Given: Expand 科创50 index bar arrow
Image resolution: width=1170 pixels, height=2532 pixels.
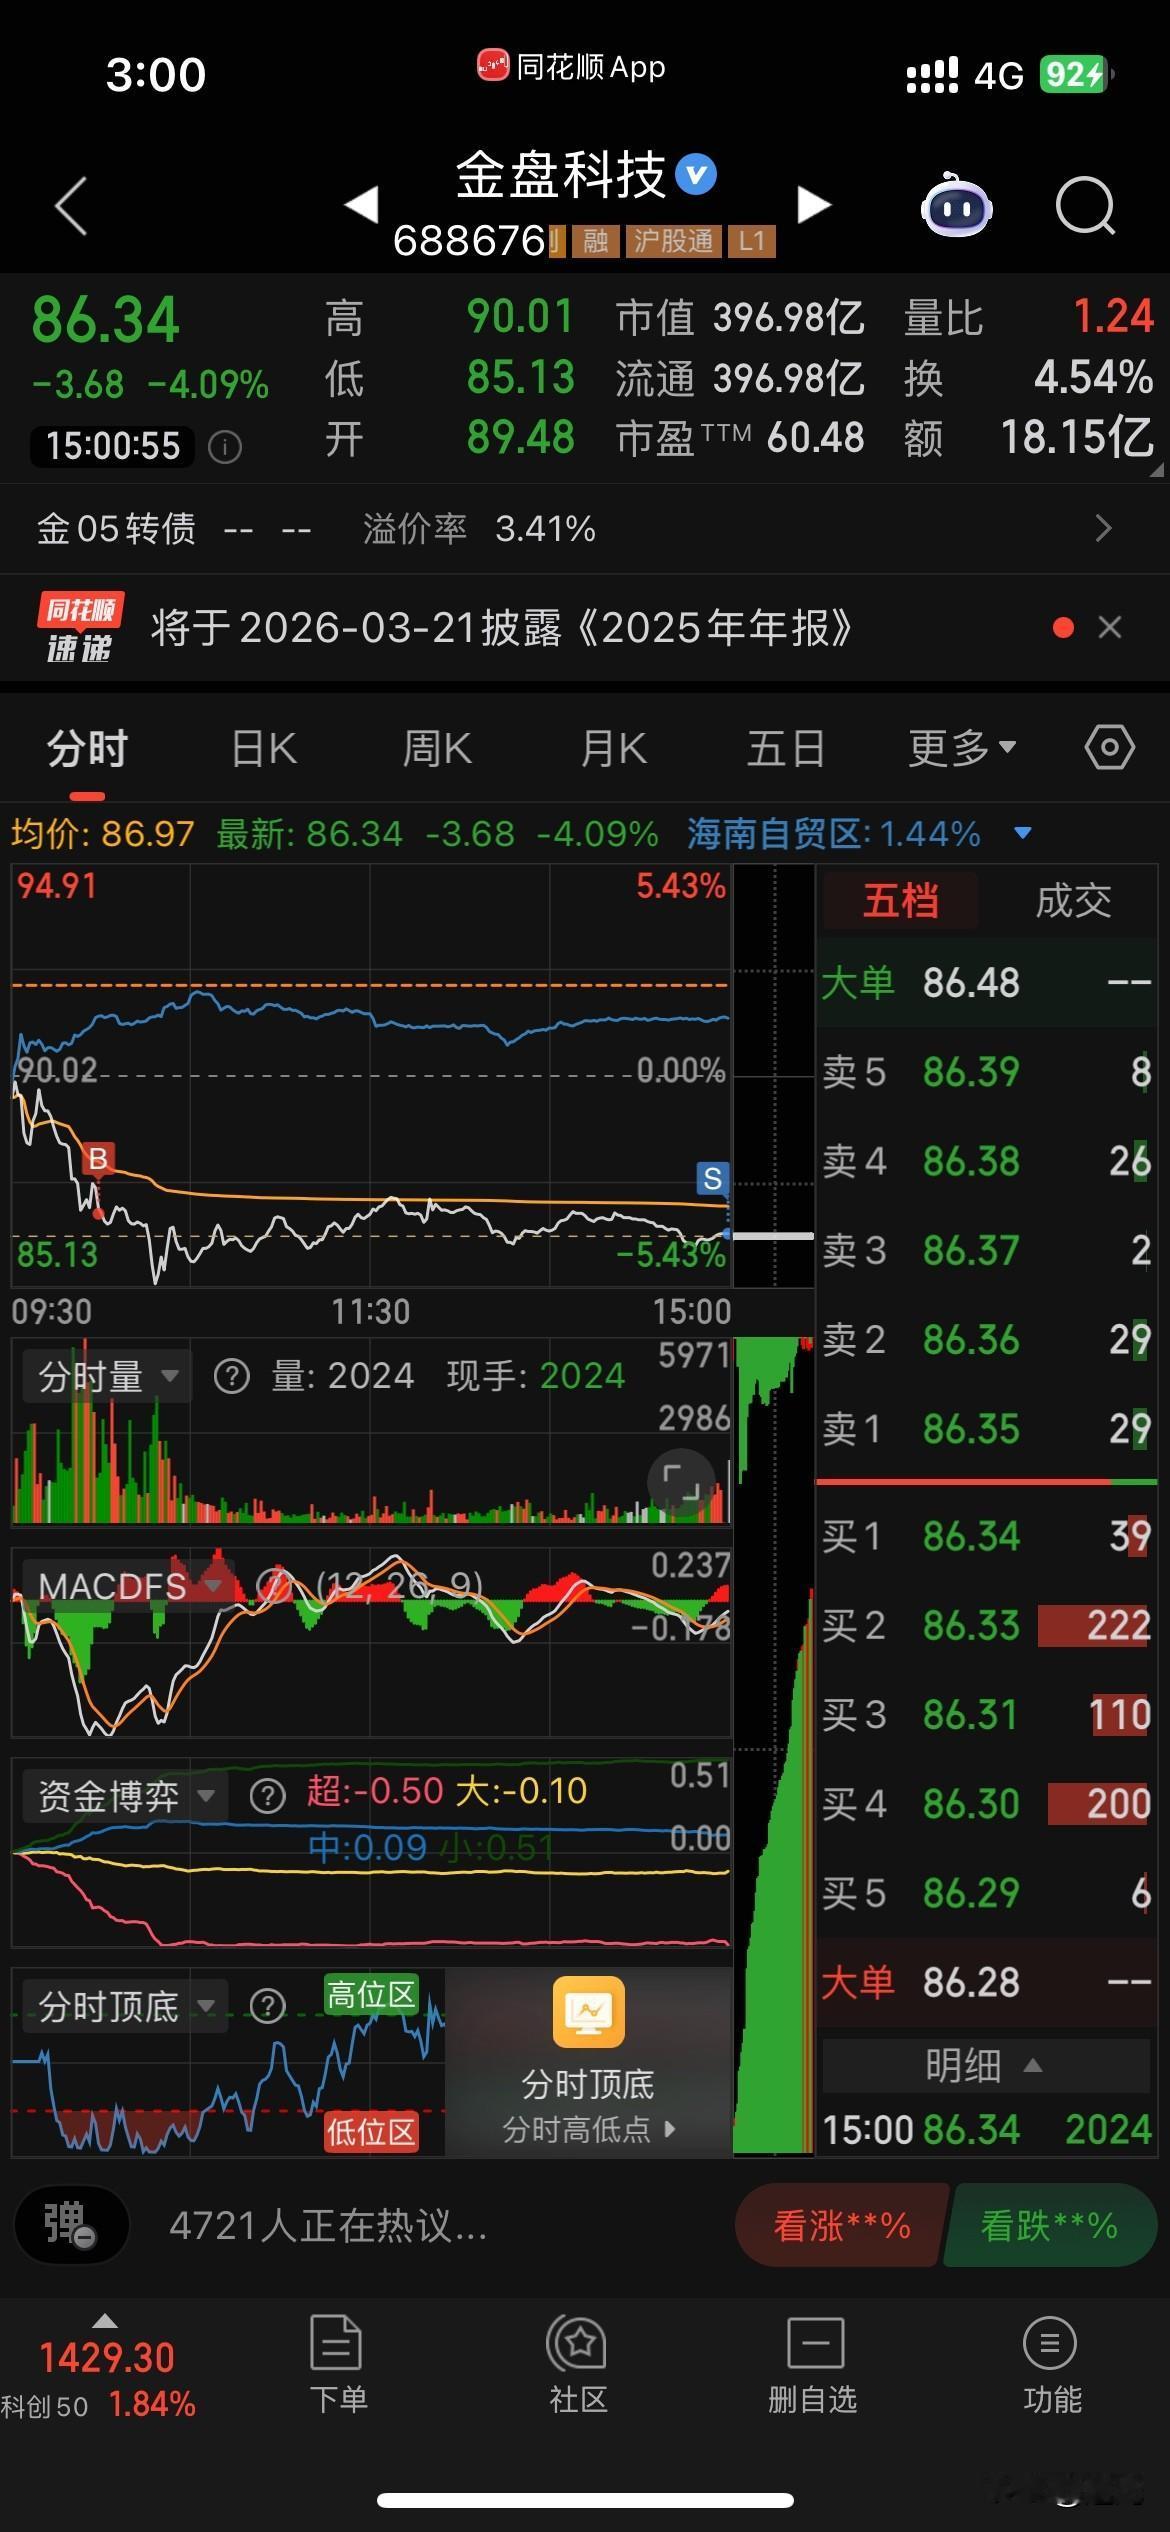Looking at the screenshot, I should [x=104, y=2321].
